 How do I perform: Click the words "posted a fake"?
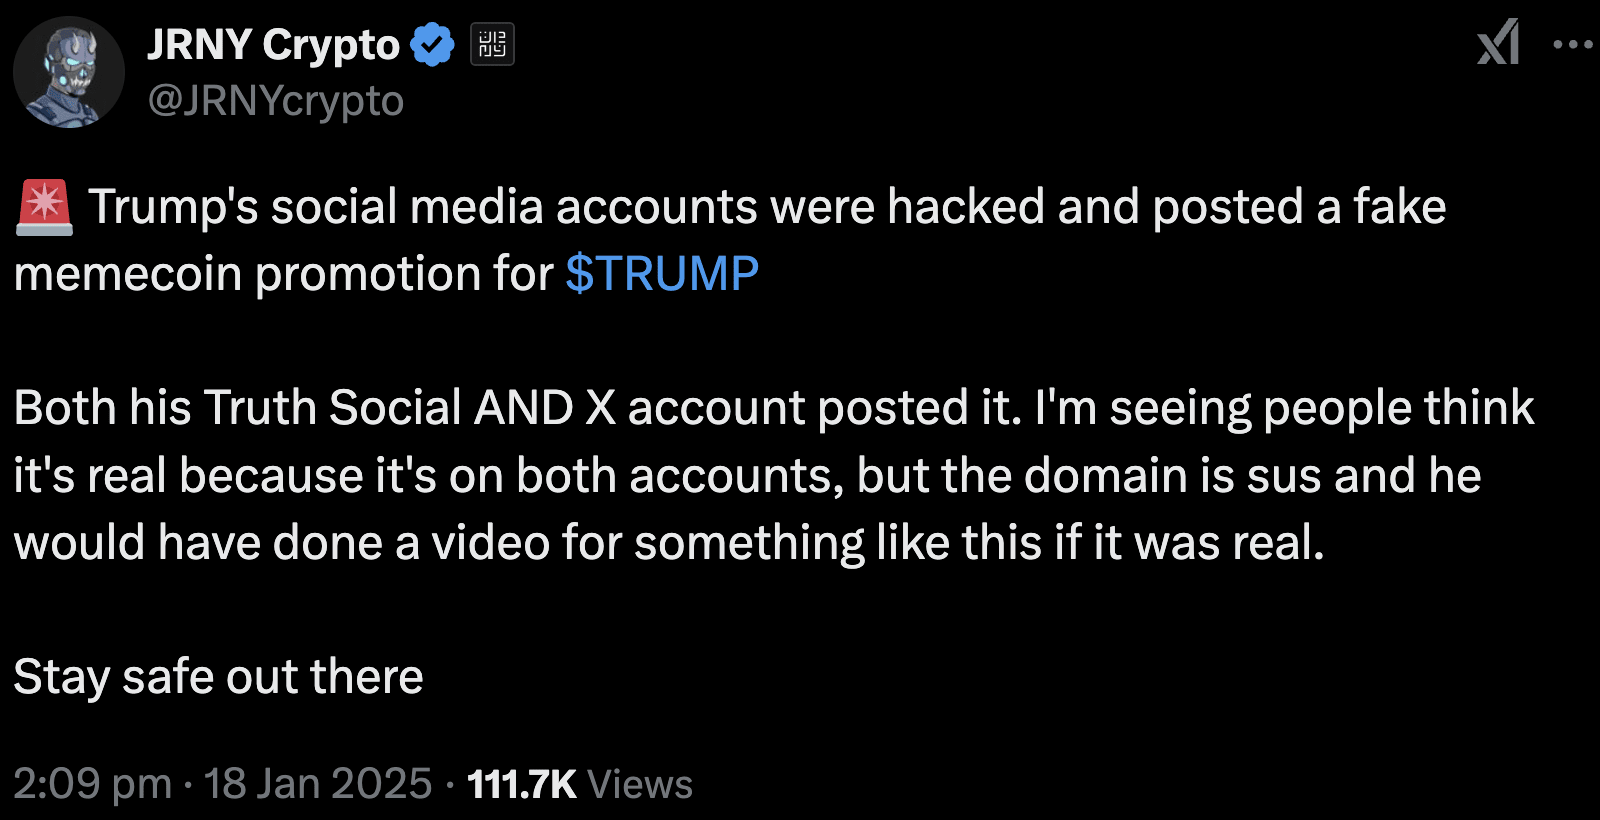click(x=1299, y=207)
